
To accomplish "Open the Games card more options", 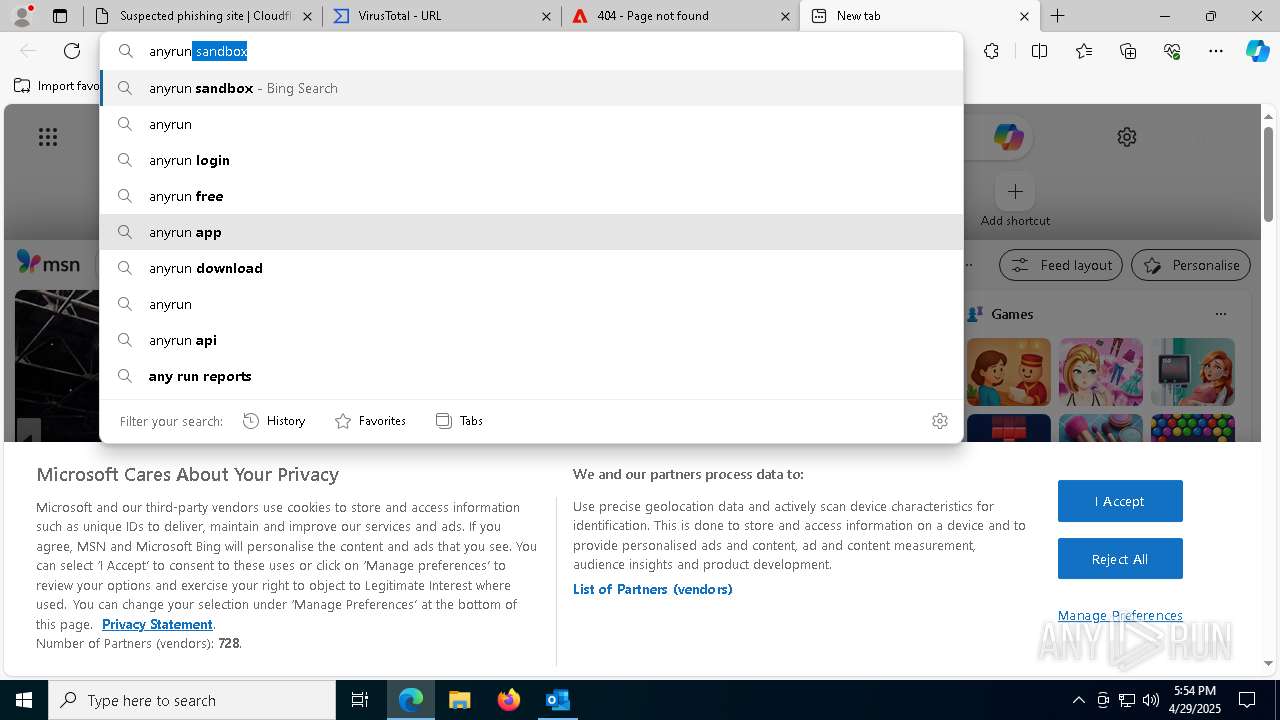I will click(x=1220, y=314).
